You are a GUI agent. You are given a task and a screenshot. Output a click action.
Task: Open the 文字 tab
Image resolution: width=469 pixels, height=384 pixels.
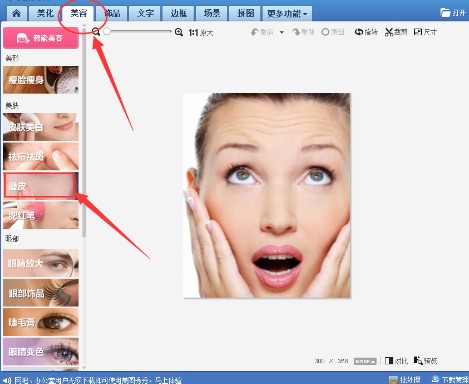pyautogui.click(x=146, y=14)
